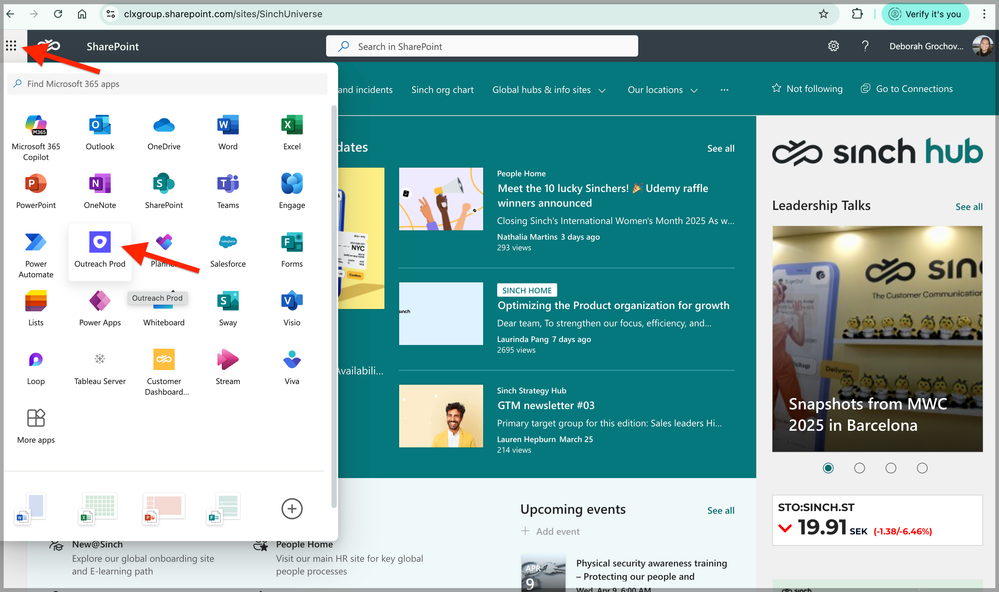Select the second carousel dot in Leadership Talks
This screenshot has width=999, height=592.
pos(859,468)
